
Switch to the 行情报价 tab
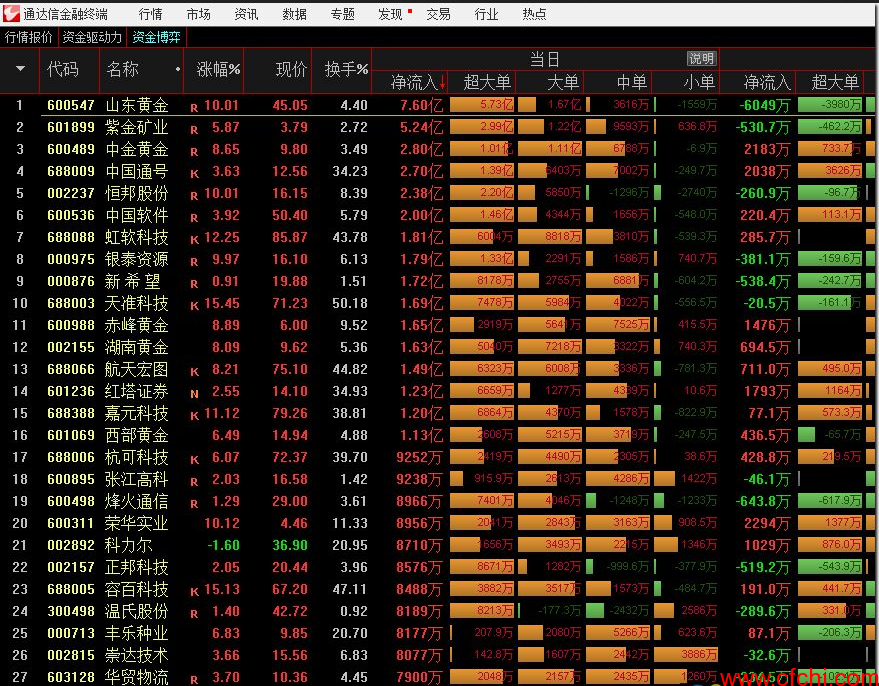pyautogui.click(x=29, y=38)
